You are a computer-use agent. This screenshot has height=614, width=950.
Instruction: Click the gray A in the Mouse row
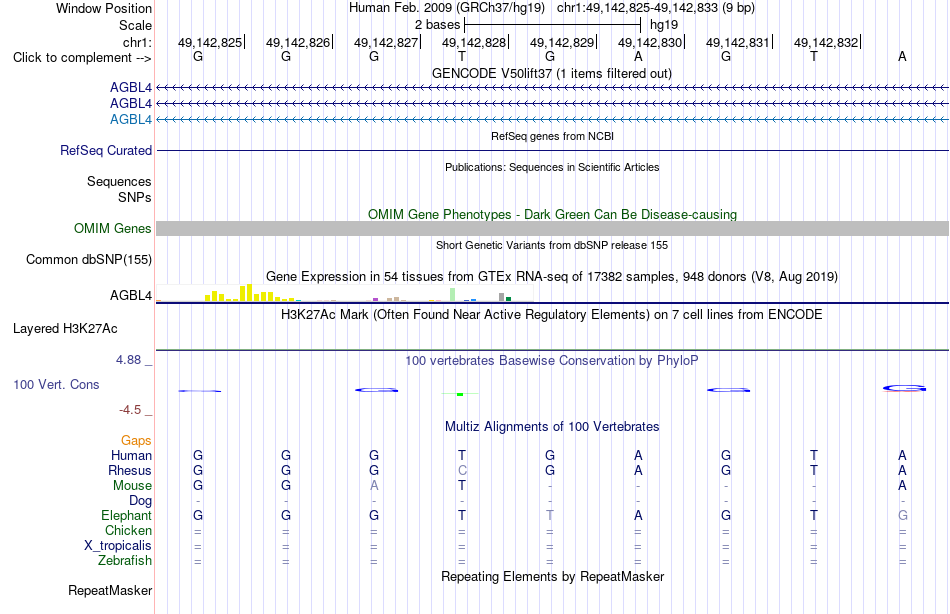click(x=374, y=486)
